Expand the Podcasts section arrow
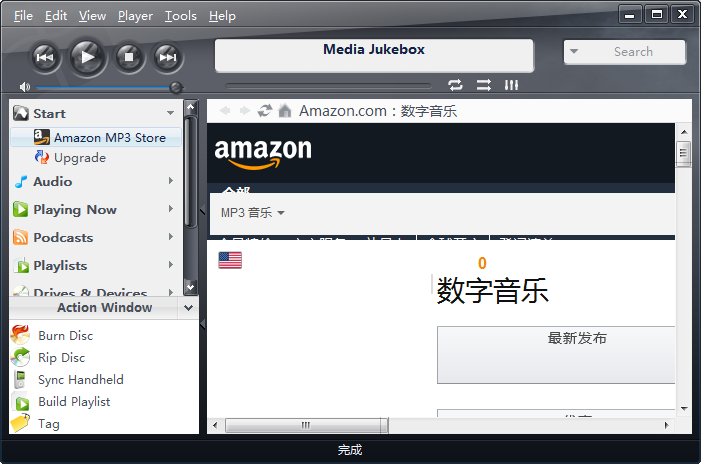 (170, 236)
